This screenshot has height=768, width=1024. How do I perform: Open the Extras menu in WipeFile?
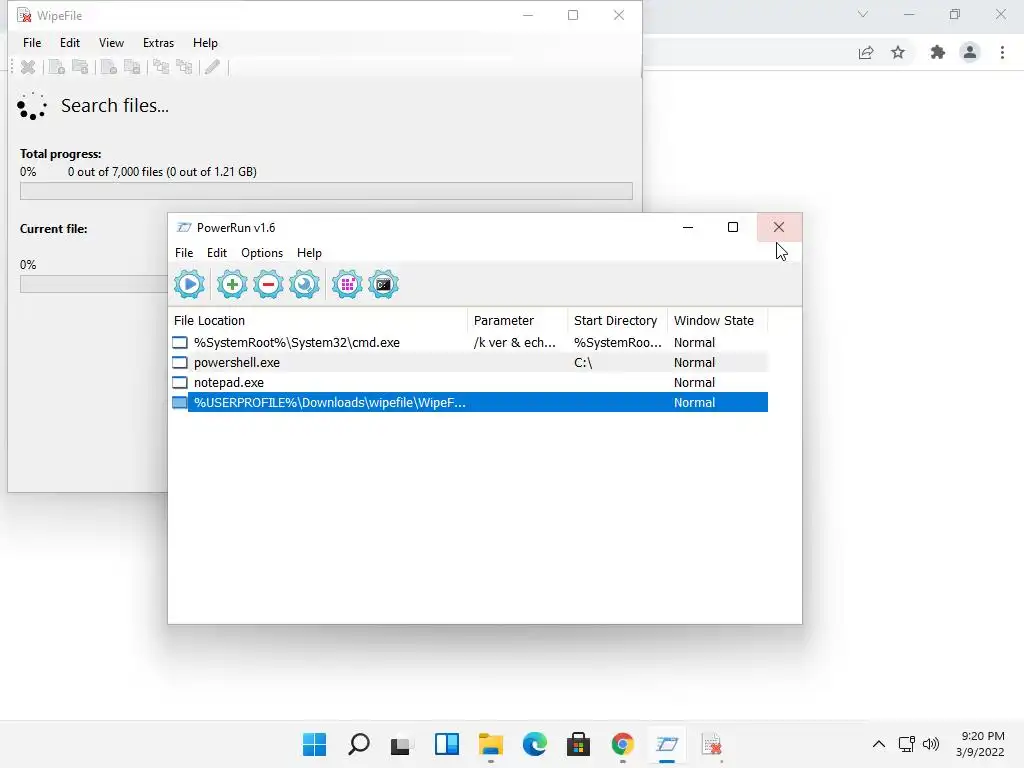click(159, 42)
